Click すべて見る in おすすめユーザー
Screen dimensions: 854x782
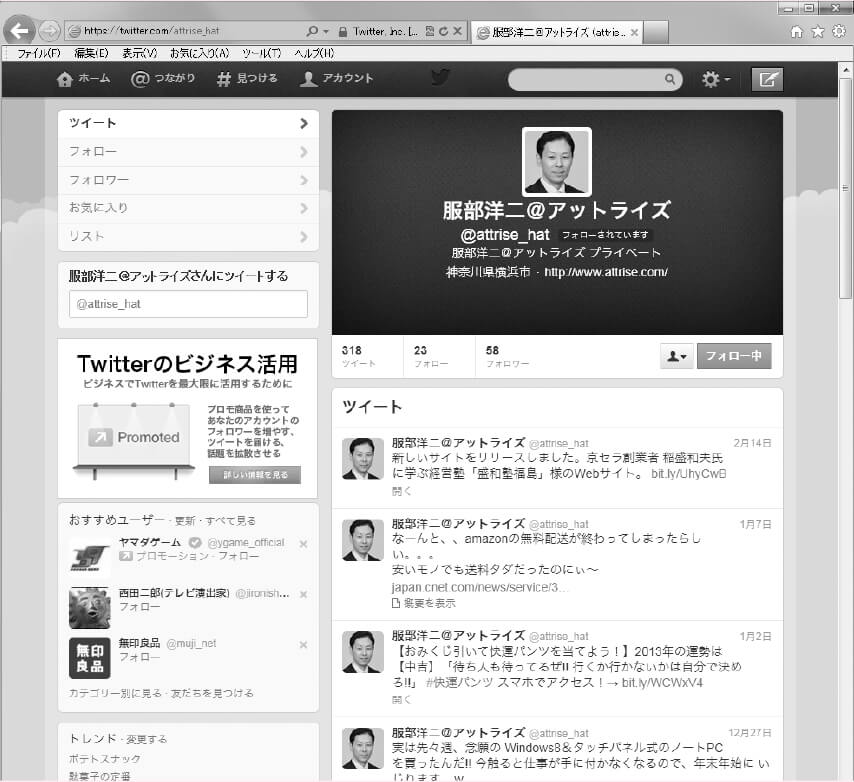pyautogui.click(x=230, y=521)
